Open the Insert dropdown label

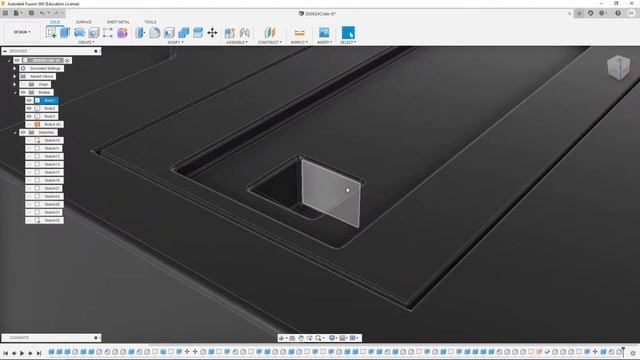324,42
